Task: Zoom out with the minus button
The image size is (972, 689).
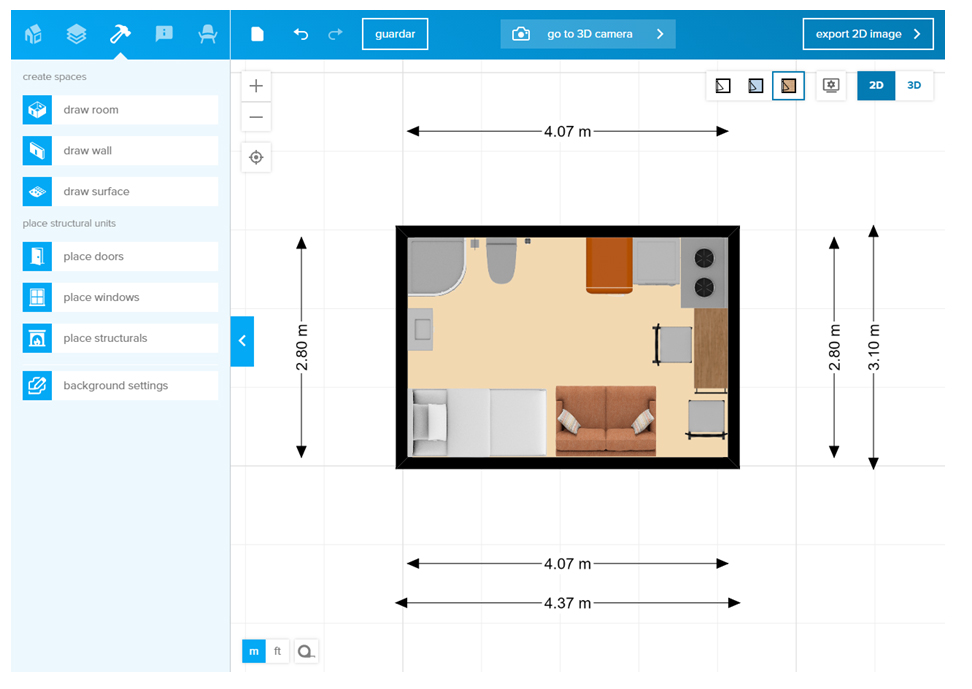Action: click(256, 117)
